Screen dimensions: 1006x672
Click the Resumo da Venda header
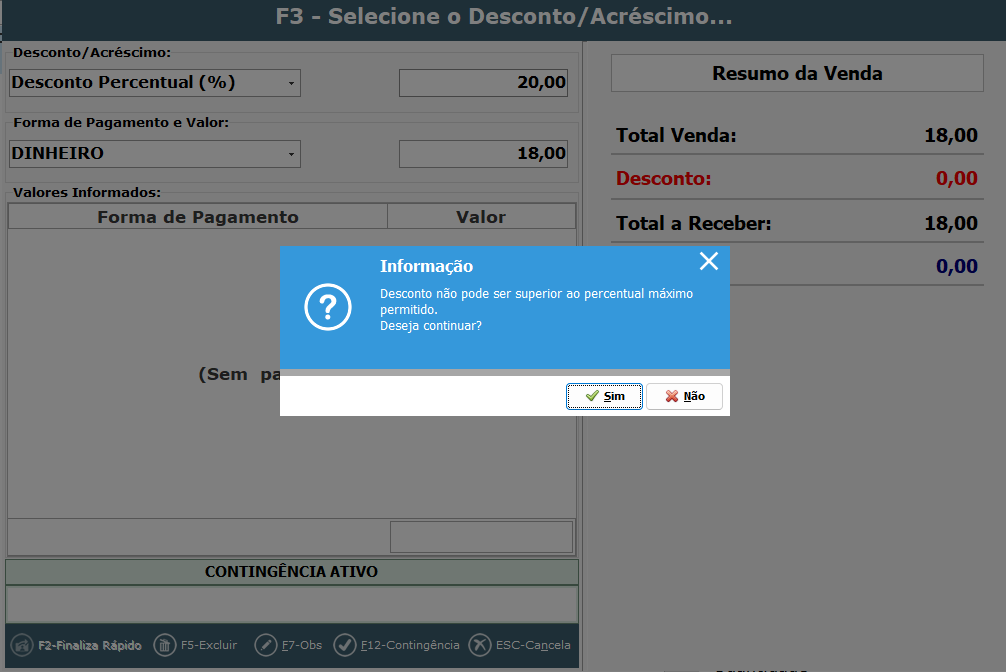[x=797, y=73]
